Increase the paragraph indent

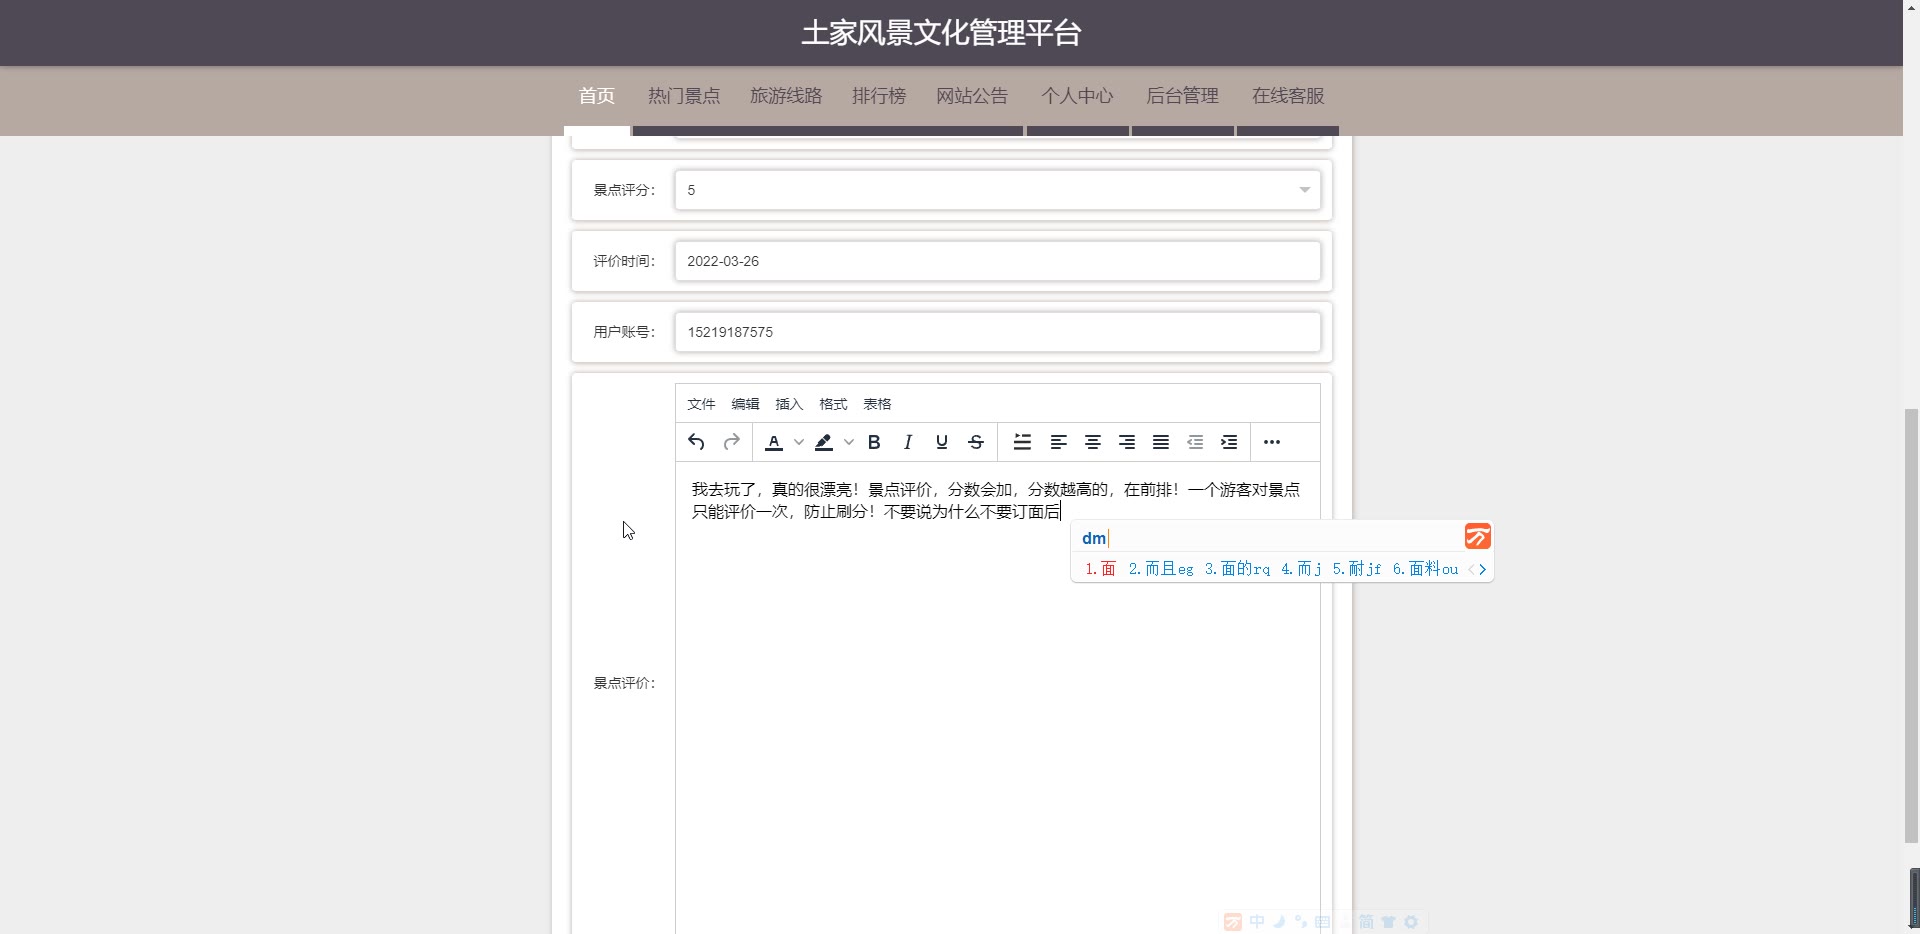click(x=1229, y=442)
